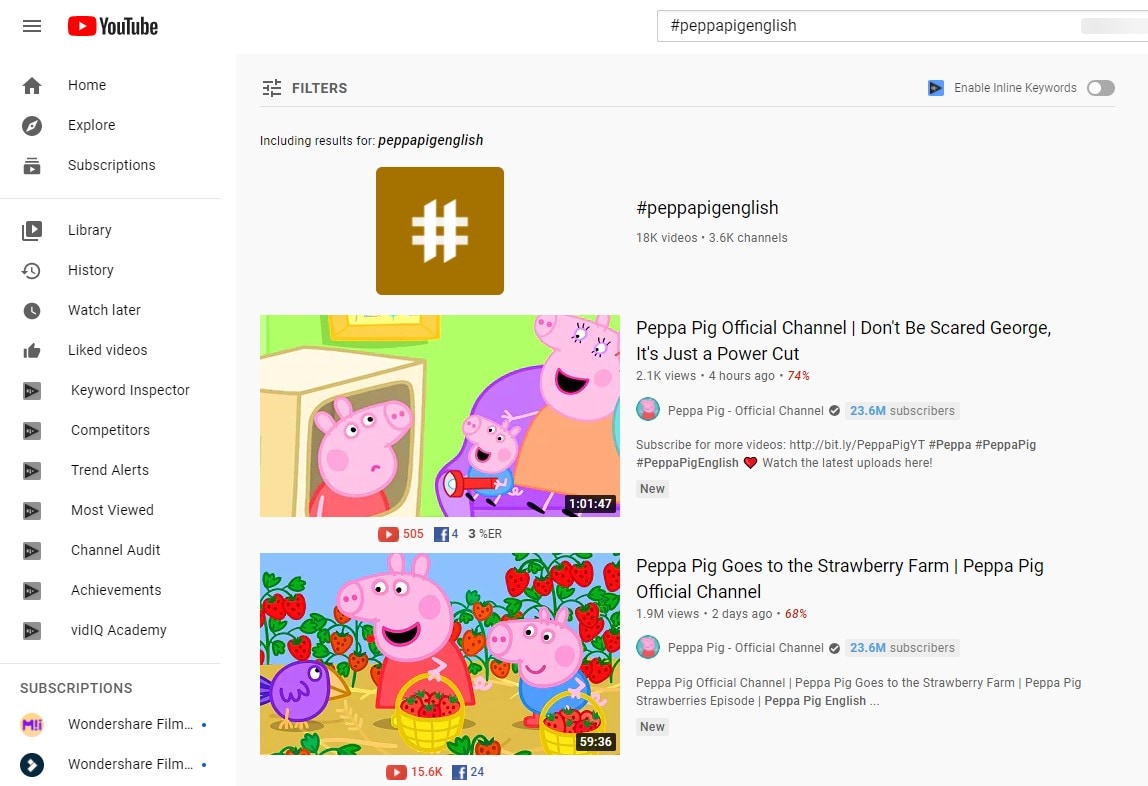The width and height of the screenshot is (1148, 786).
Task: Click first Wondershare Film subscription avatar
Action: click(31, 725)
